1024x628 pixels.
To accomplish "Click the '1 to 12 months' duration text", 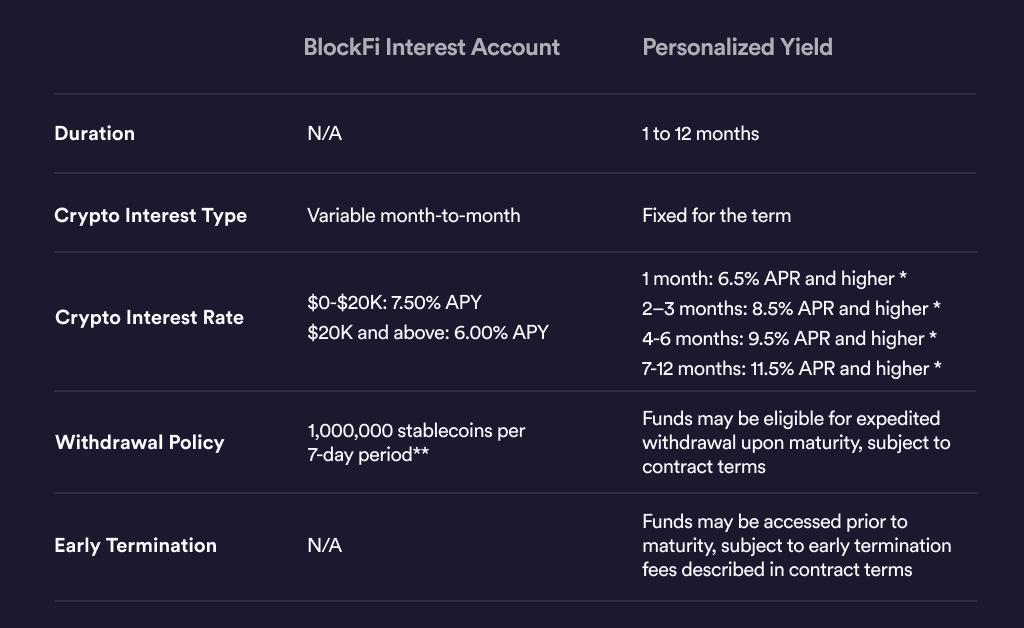I will [x=700, y=133].
